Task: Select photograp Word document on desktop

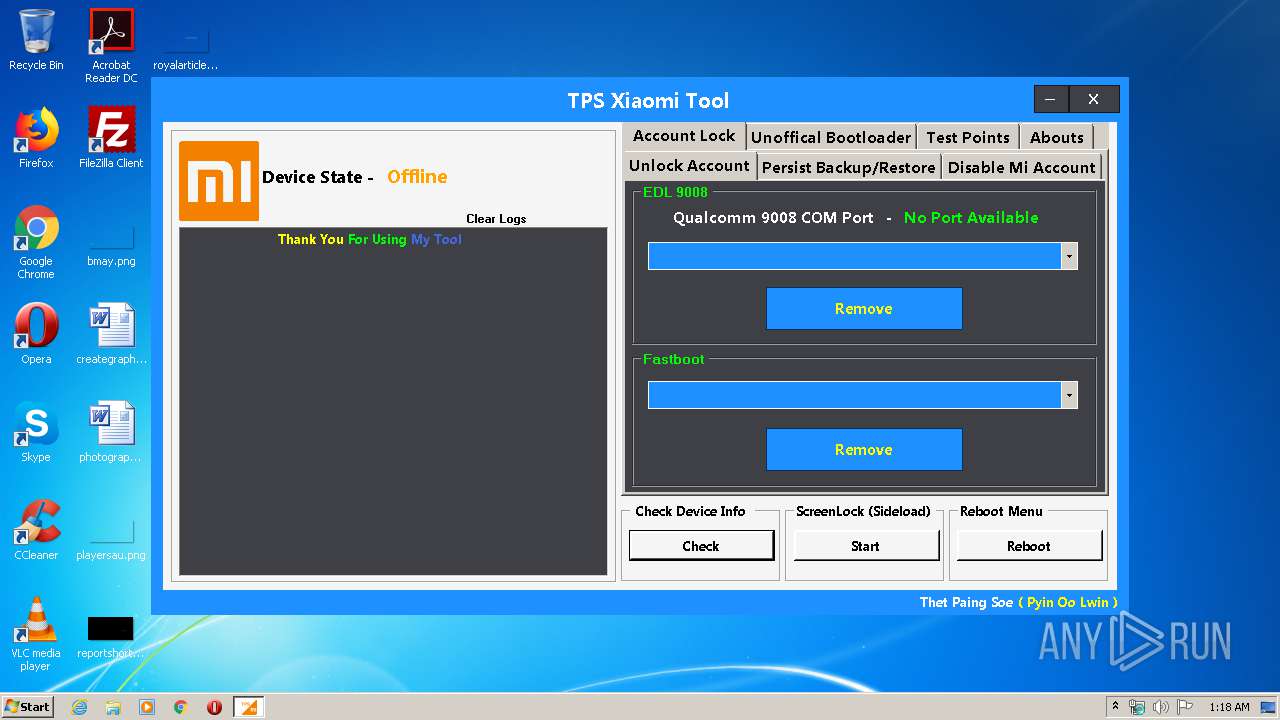Action: click(111, 432)
